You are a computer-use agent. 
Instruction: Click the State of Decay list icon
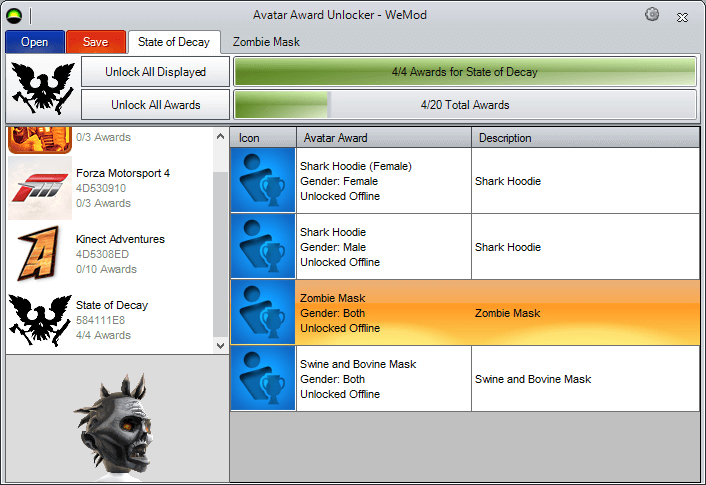pos(39,319)
